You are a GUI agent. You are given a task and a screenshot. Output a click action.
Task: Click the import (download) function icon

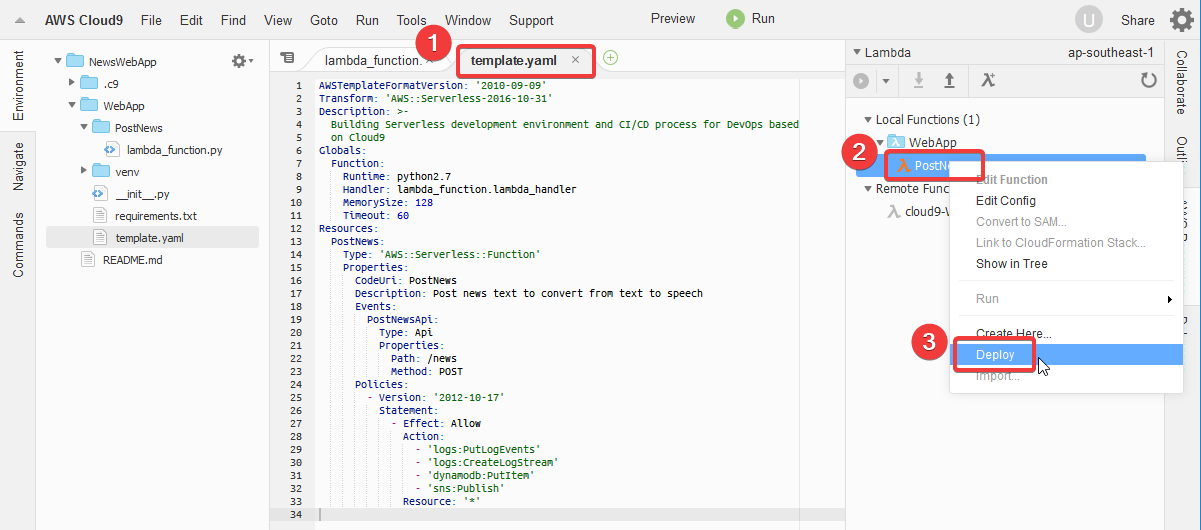pos(919,80)
